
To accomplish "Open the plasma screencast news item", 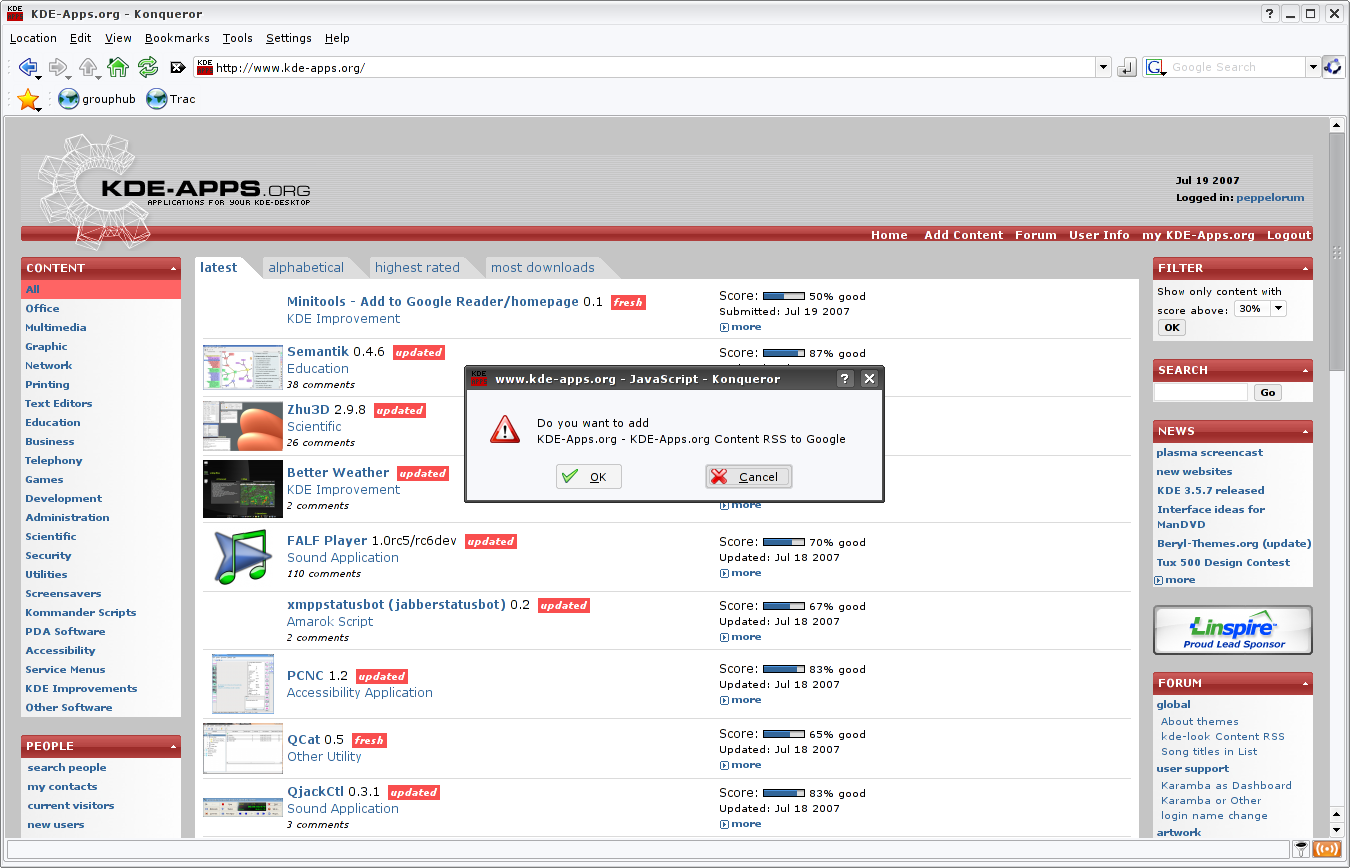I will [1209, 453].
